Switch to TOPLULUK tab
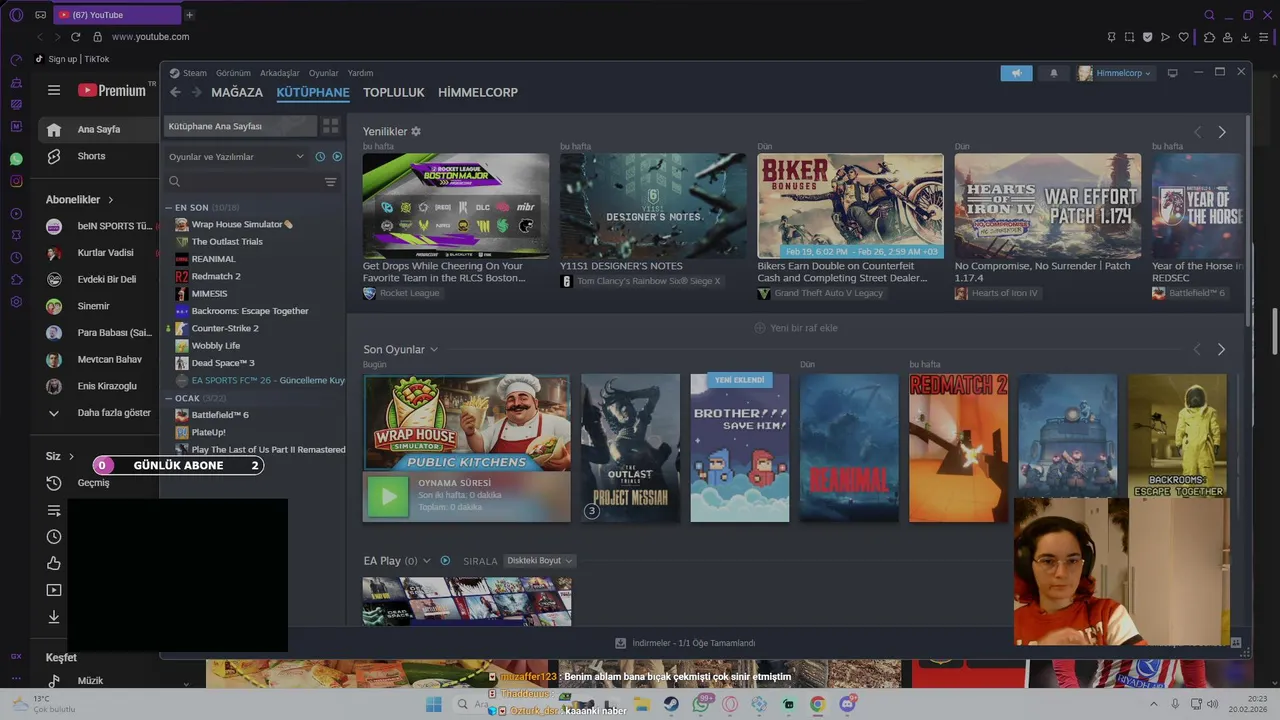Viewport: 1280px width, 720px height. coord(394,92)
